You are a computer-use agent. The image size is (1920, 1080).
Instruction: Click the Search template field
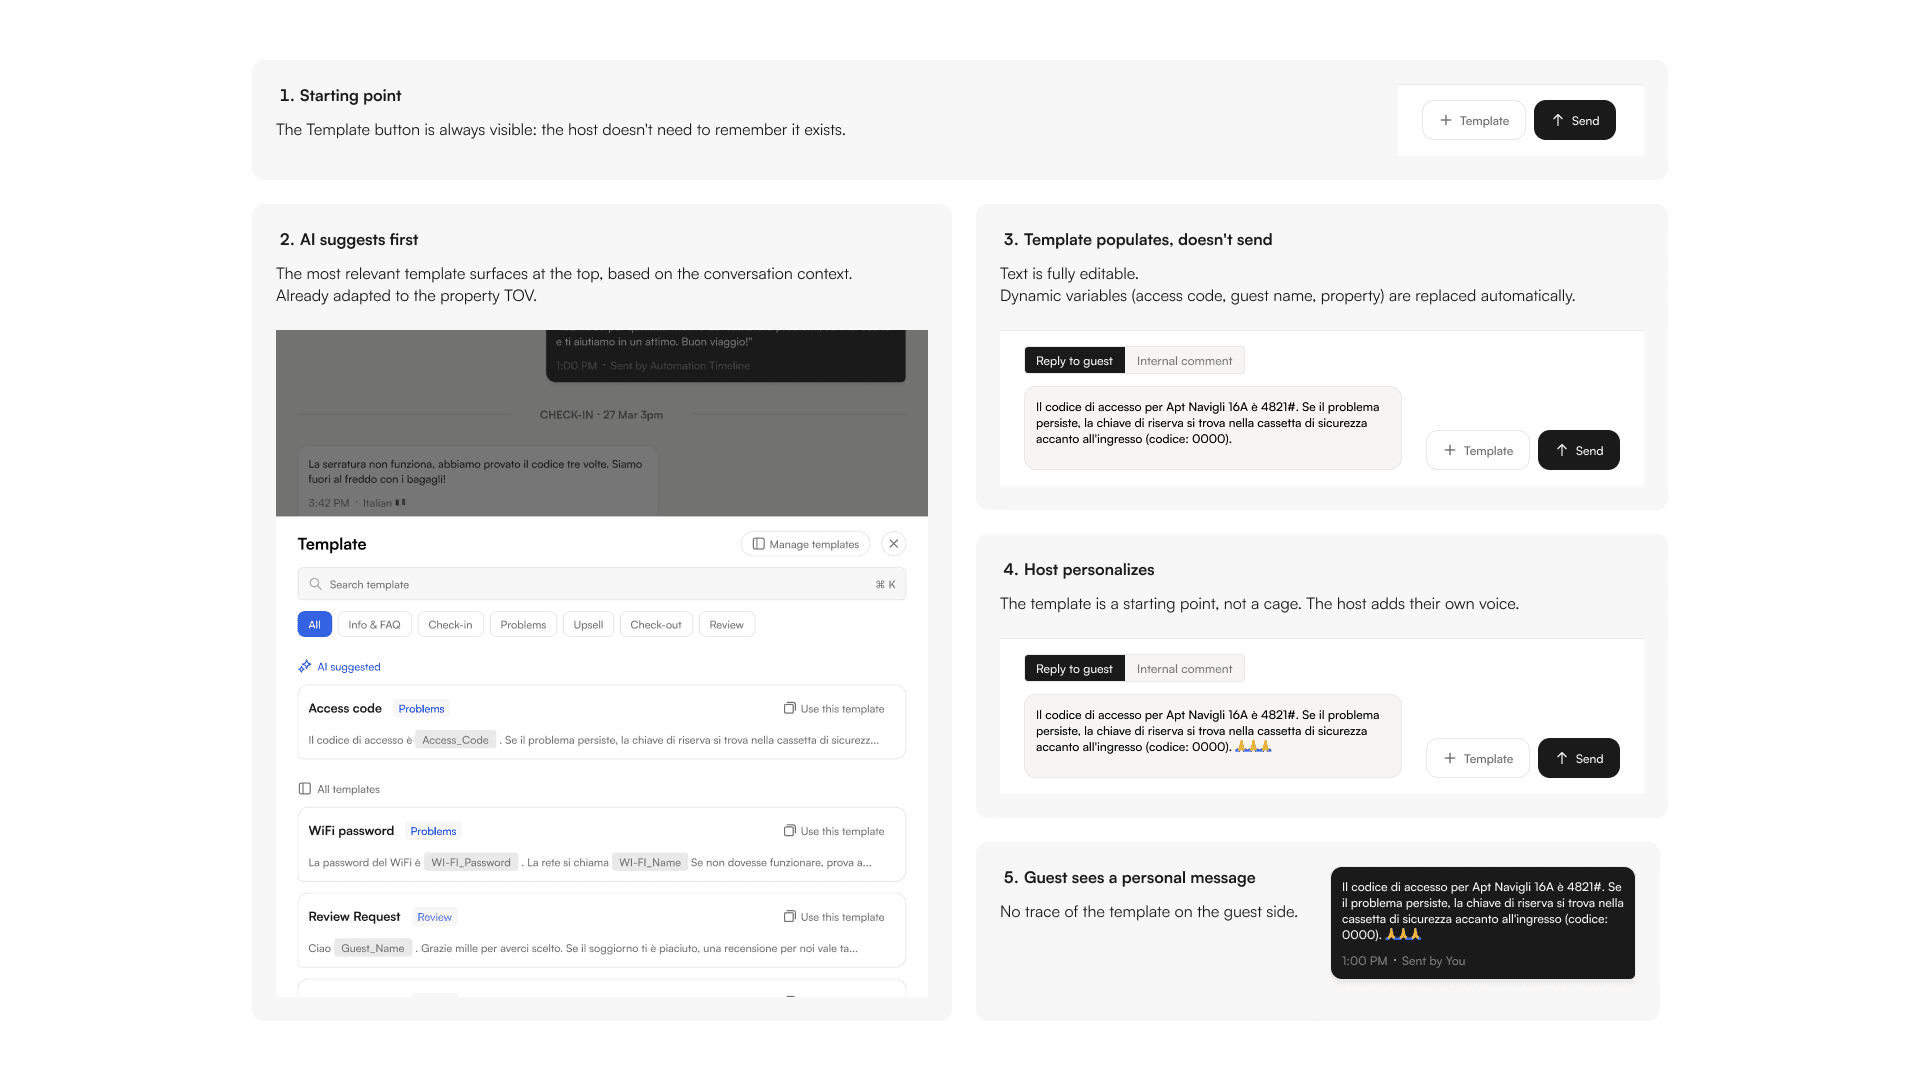(601, 584)
